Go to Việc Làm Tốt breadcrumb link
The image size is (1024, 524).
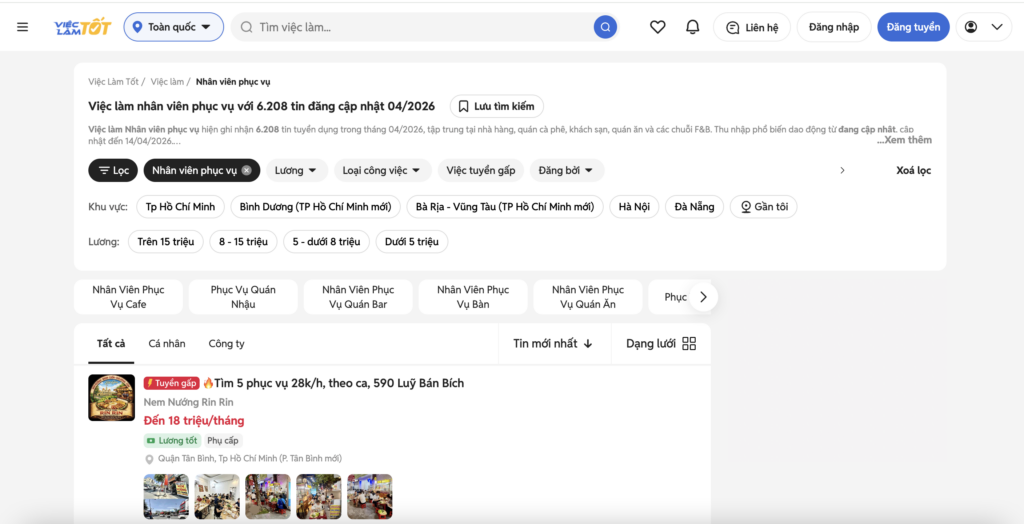114,82
